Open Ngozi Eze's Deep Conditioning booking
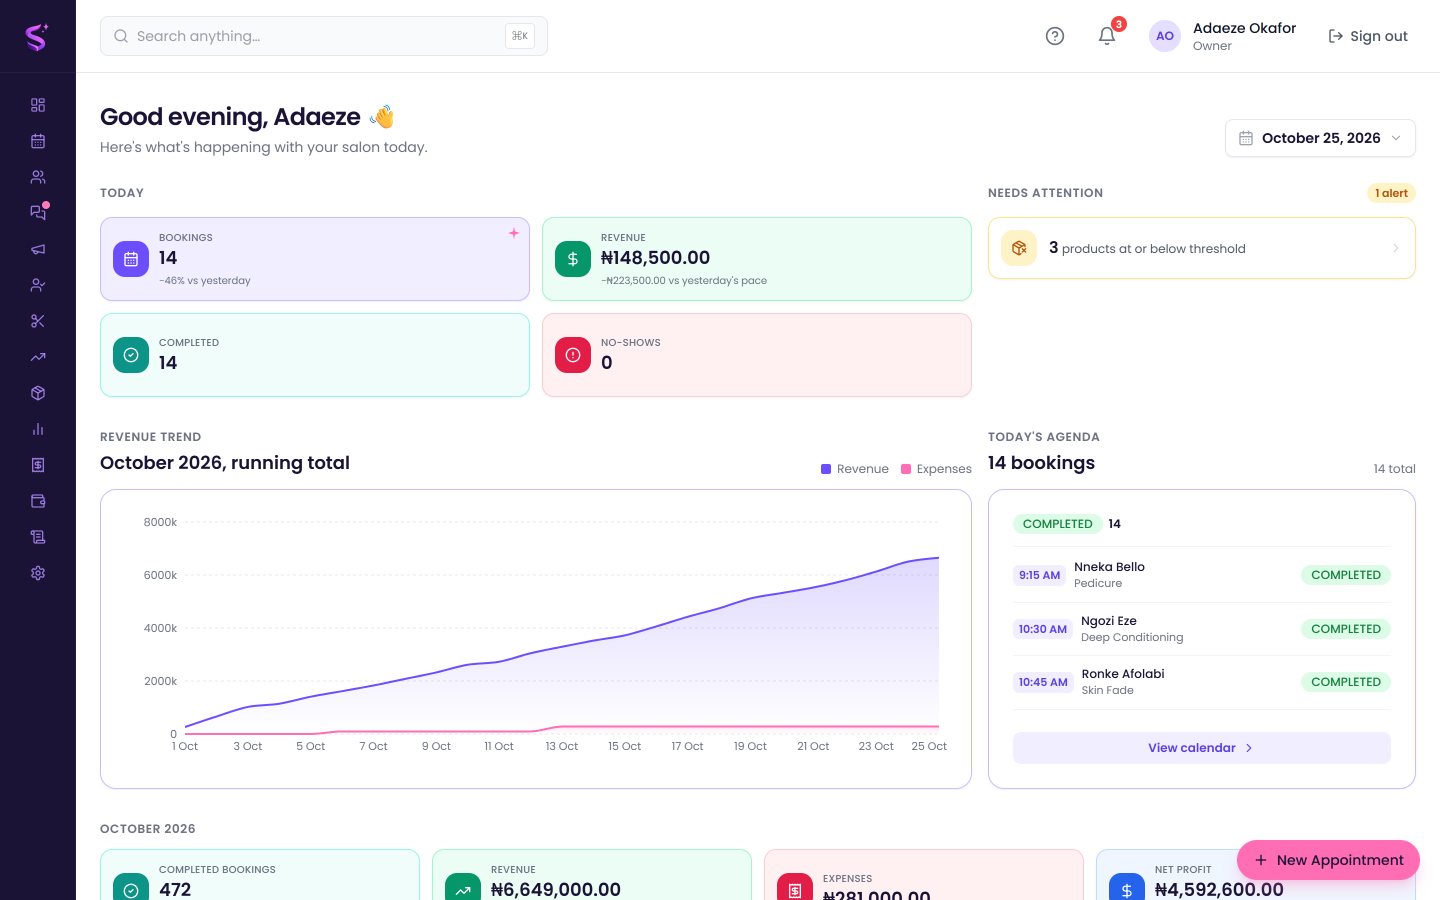 pos(1202,629)
